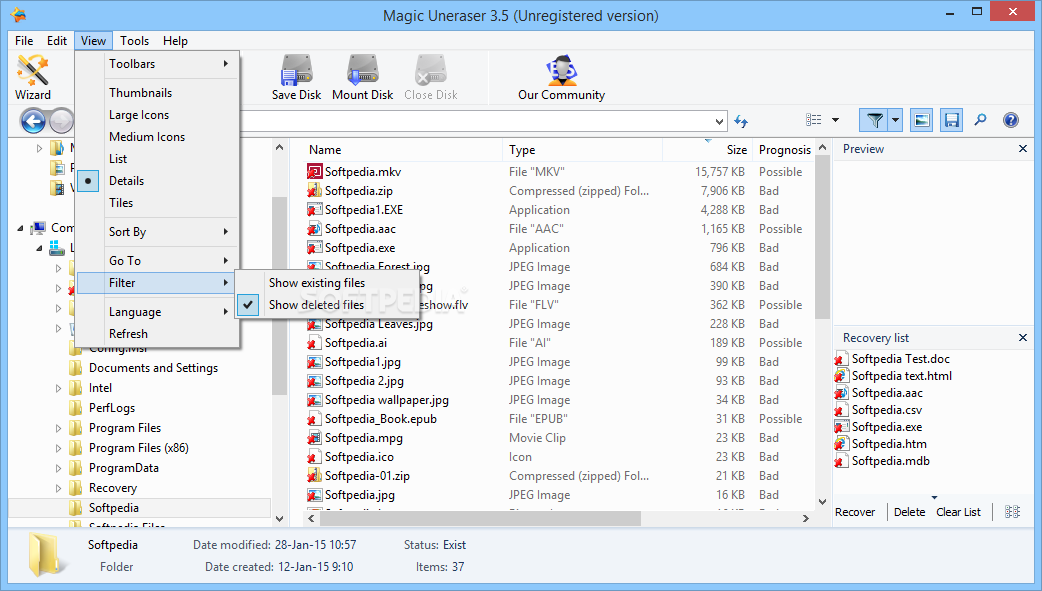1042x591 pixels.
Task: Click the recovery list options icon
Action: click(1012, 511)
